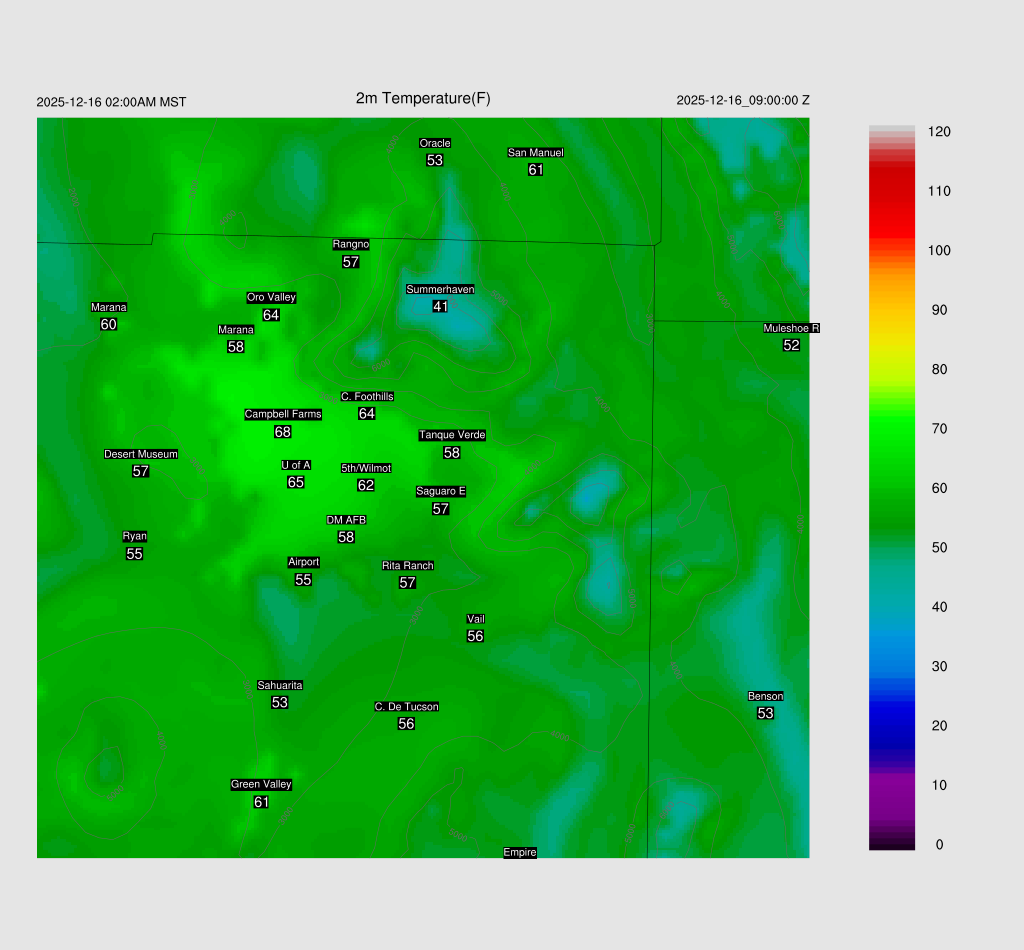Viewport: 1024px width, 950px height.
Task: Select the San Manuel station label
Action: pyautogui.click(x=535, y=153)
